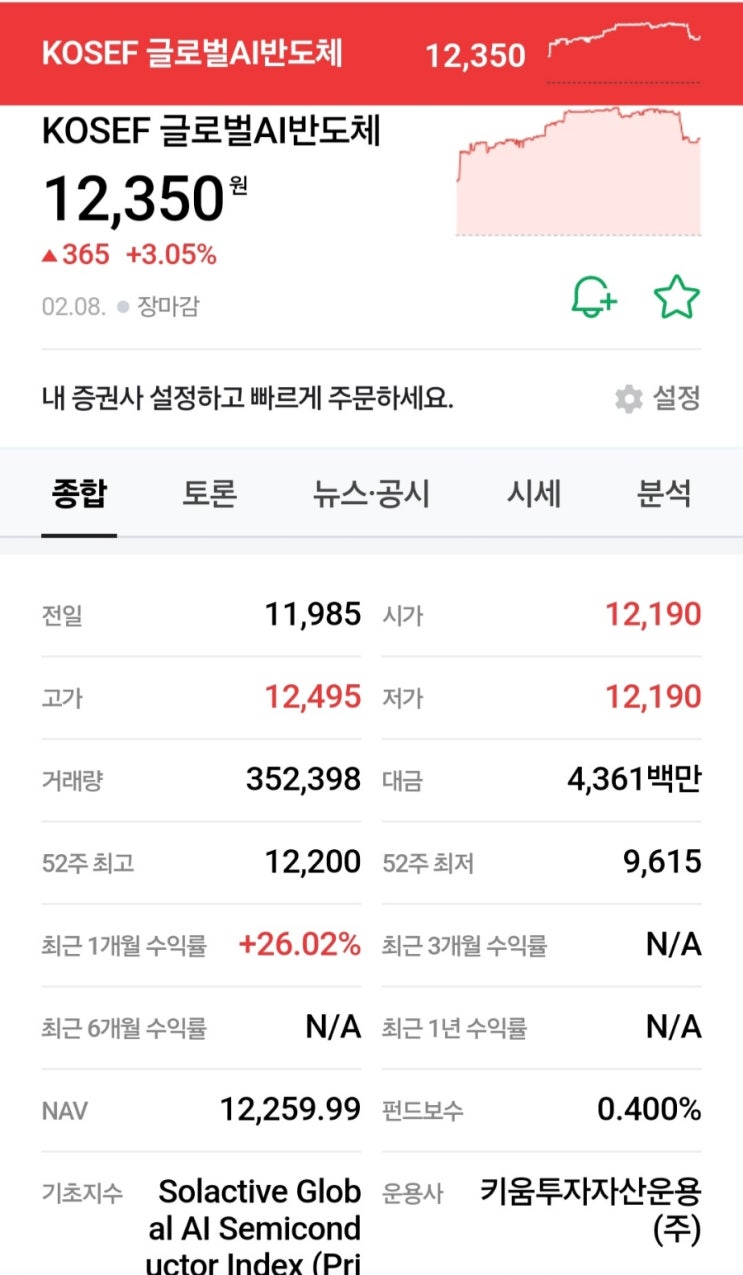Switch to the 토론 tab
Image resolution: width=743 pixels, height=1275 pixels.
pos(207,493)
